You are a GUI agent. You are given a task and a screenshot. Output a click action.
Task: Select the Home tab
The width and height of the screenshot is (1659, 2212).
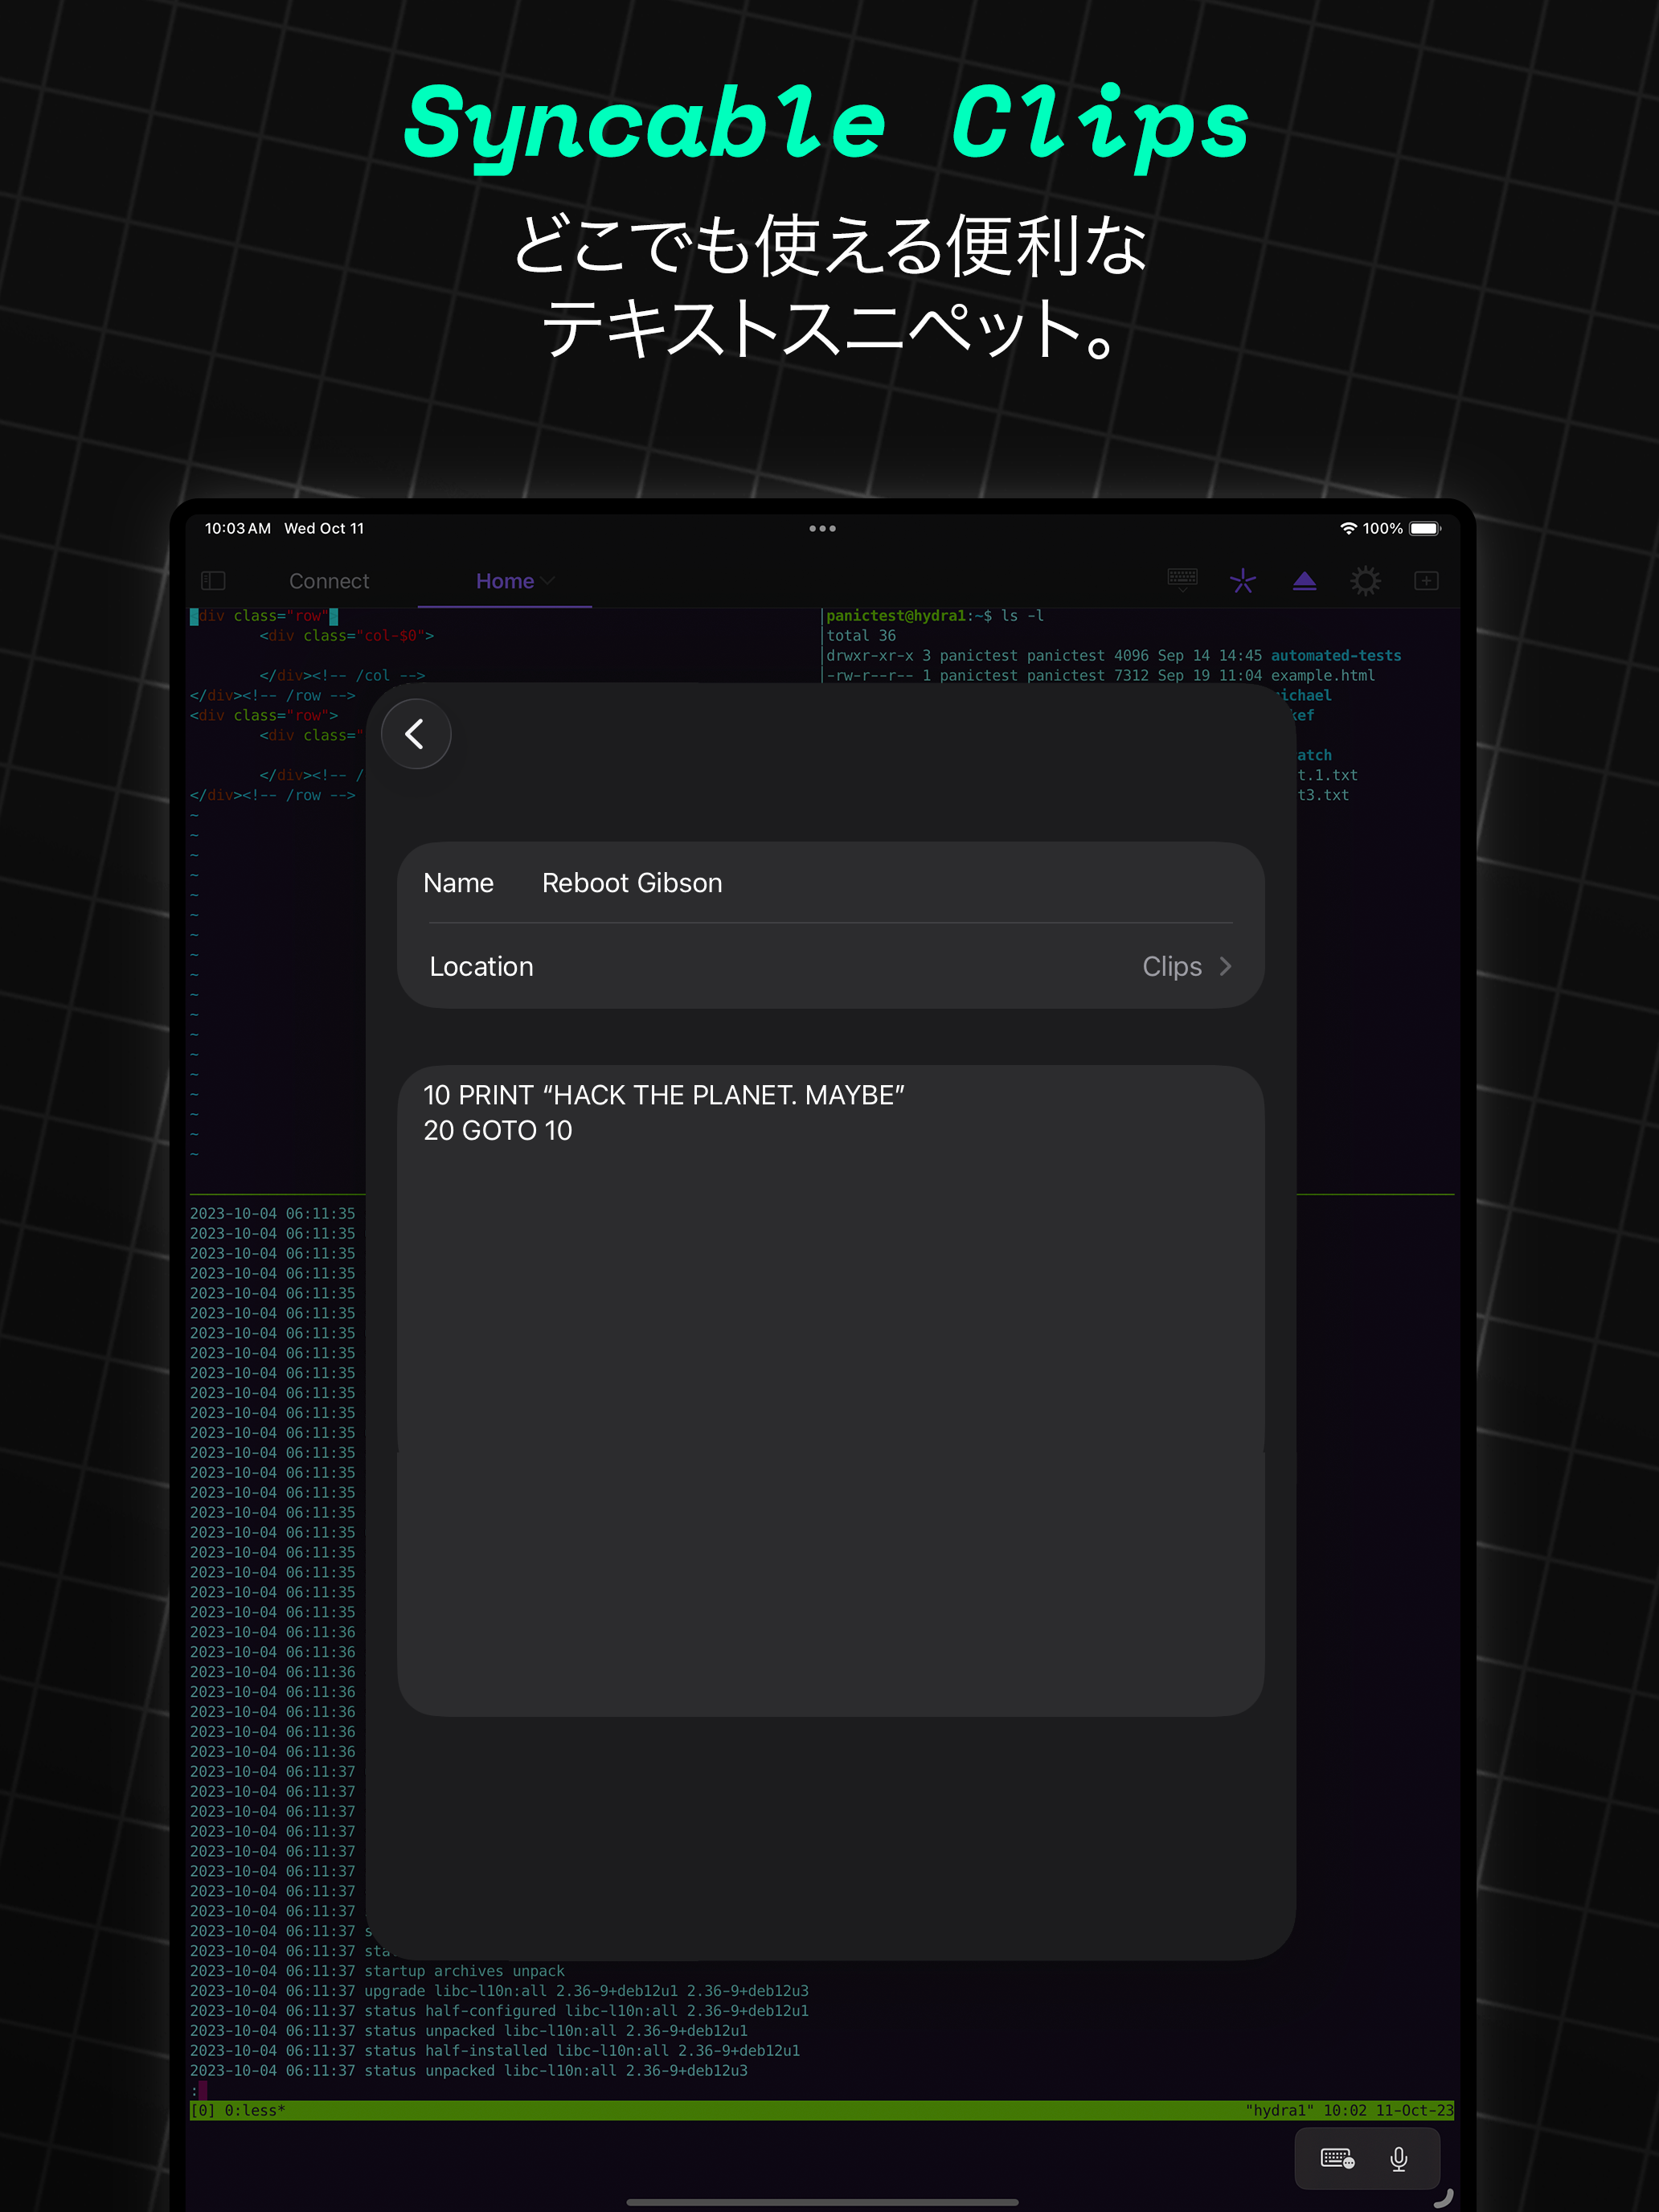click(x=503, y=580)
